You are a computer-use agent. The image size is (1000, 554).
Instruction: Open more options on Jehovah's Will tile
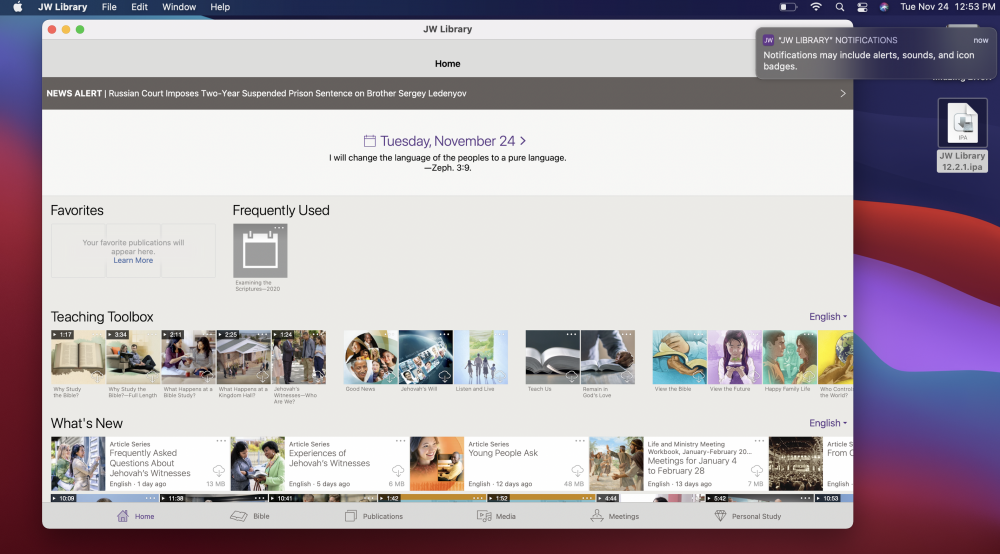(x=445, y=334)
